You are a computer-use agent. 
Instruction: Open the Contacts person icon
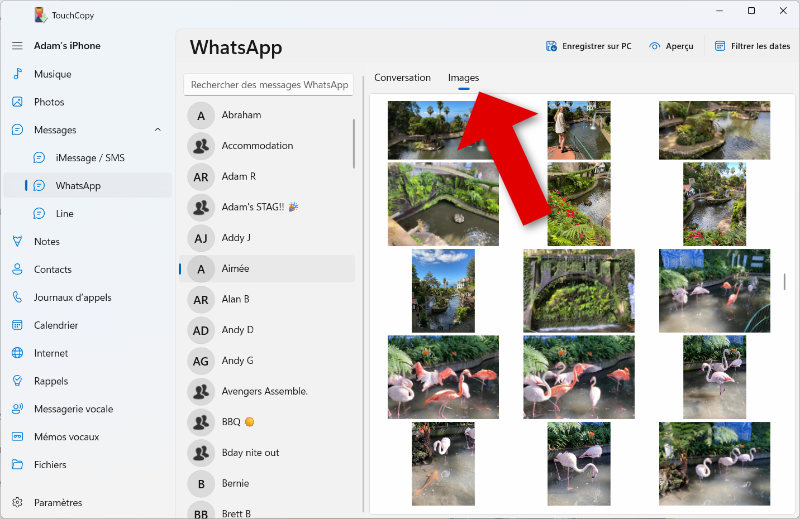tap(17, 269)
